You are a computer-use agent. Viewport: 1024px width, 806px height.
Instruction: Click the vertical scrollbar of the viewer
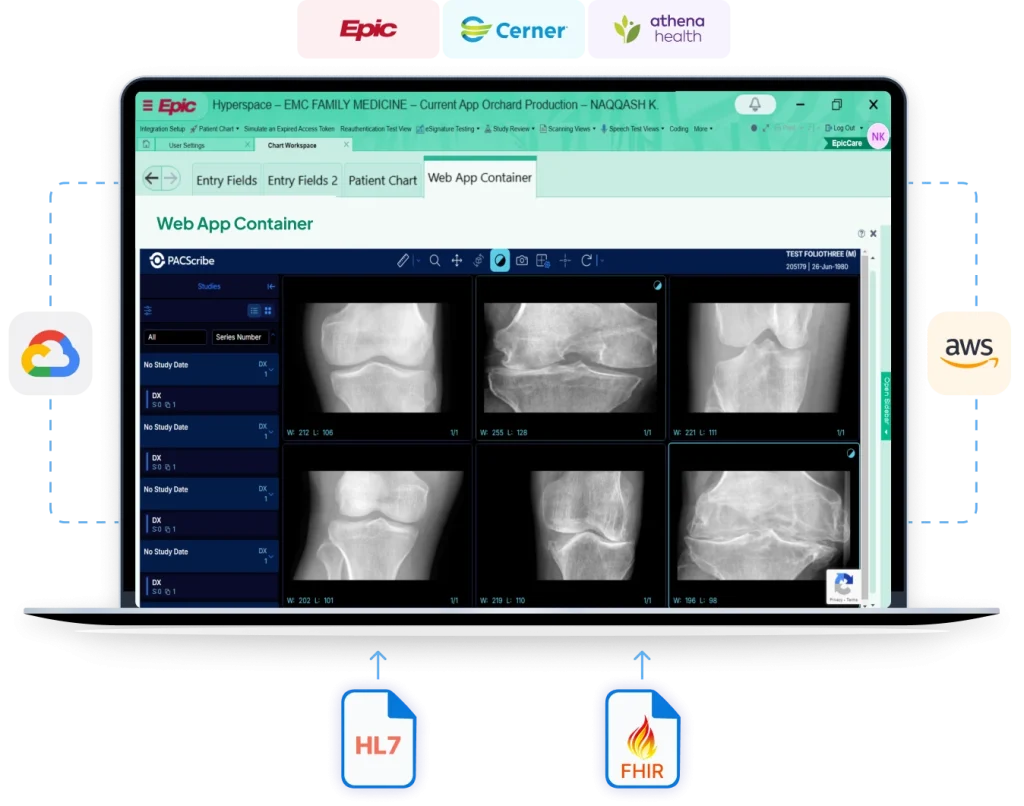865,428
